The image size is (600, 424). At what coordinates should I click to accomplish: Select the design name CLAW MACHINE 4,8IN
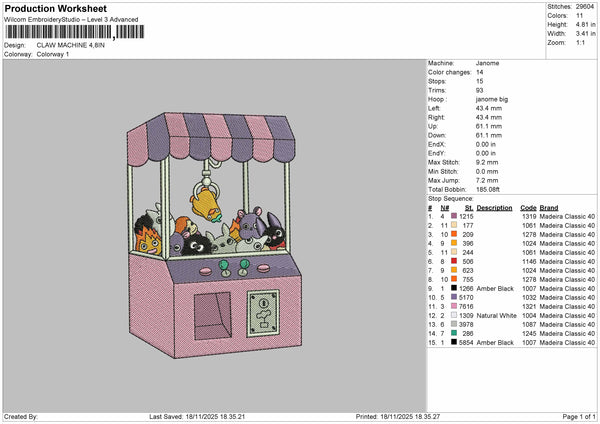tap(70, 45)
